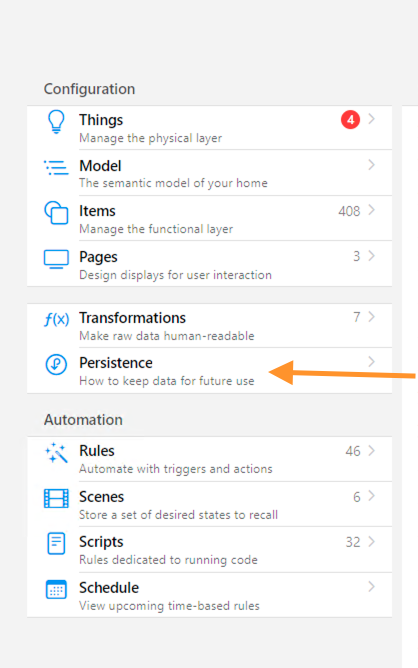
Task: Expand Things using its chevron arrow
Action: 372,119
